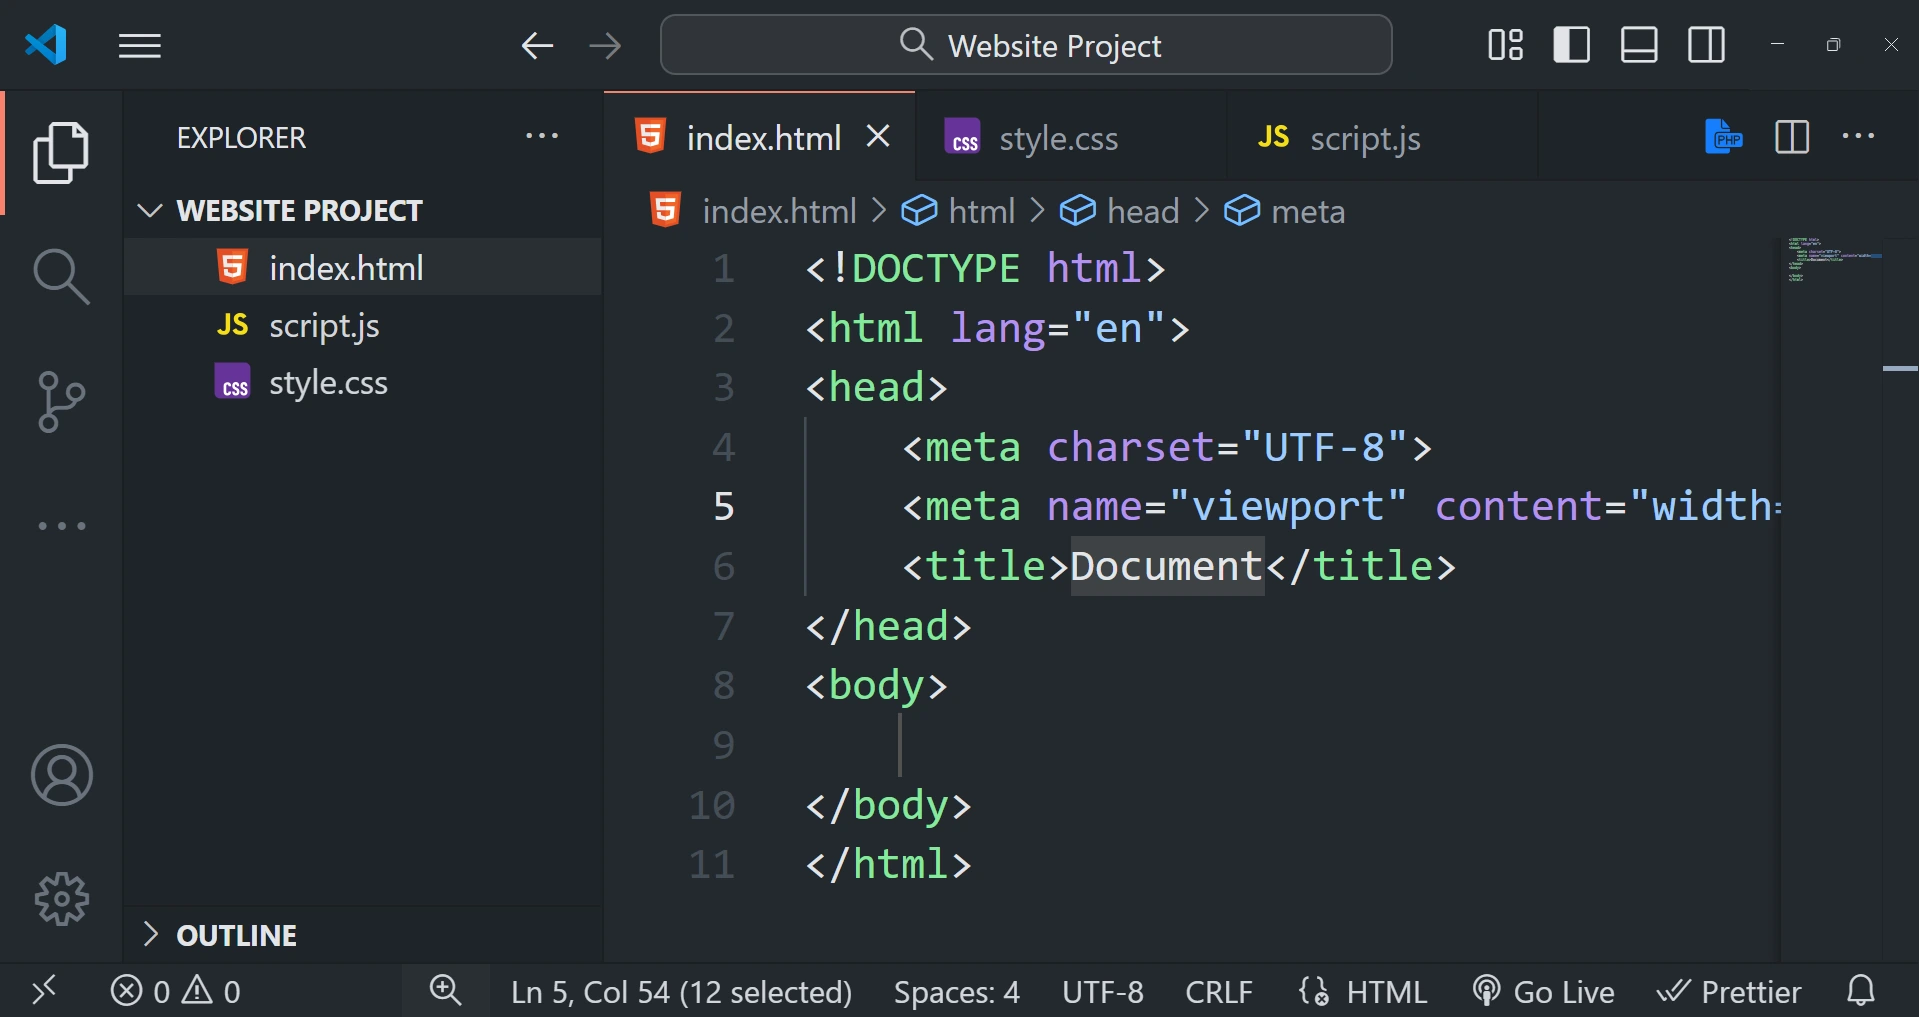Toggle the secondary sidebar
This screenshot has height=1017, width=1919.
click(x=1705, y=44)
